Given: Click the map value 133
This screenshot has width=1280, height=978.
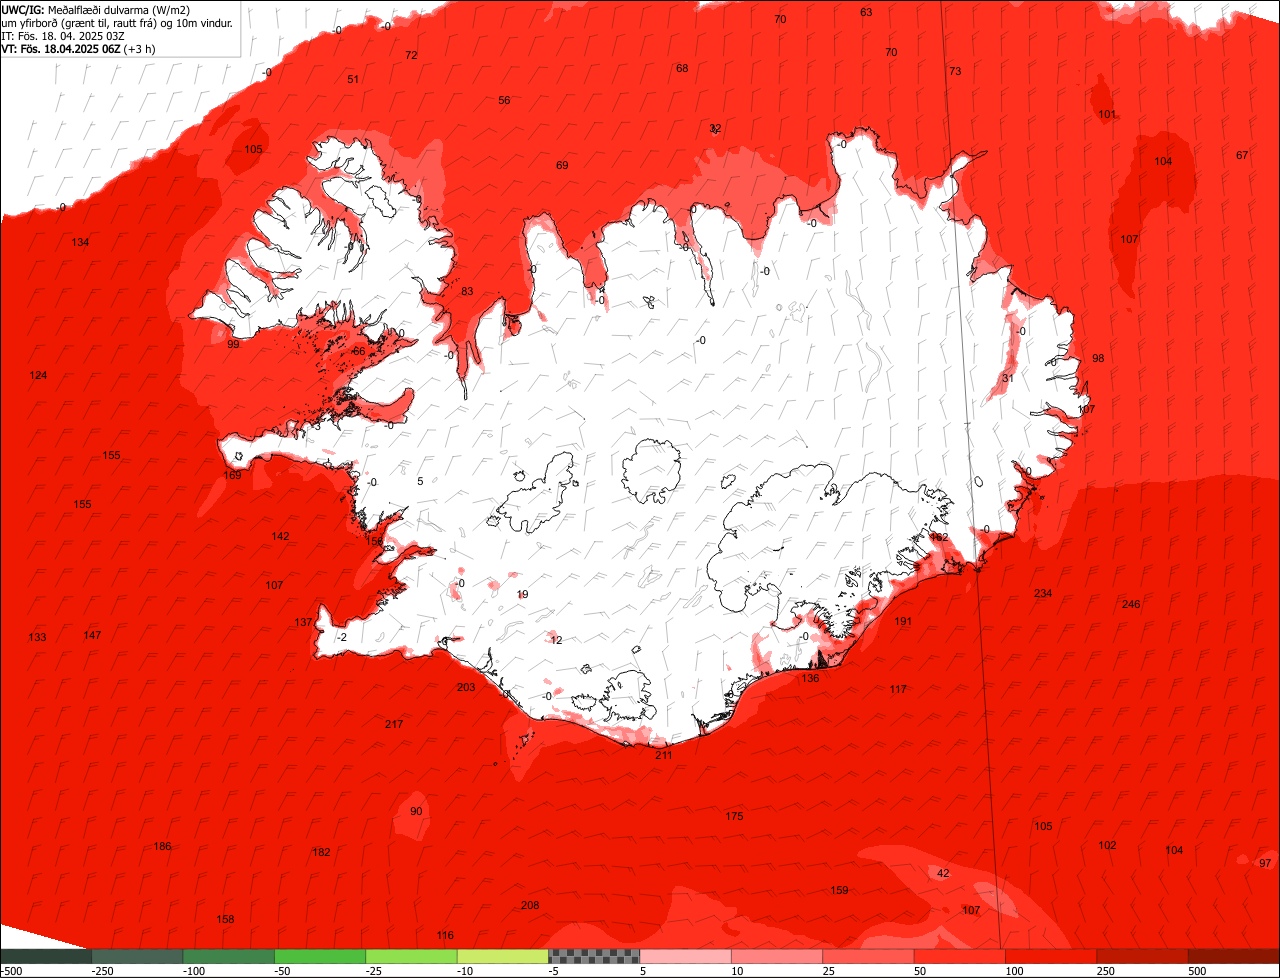Looking at the screenshot, I should point(37,637).
